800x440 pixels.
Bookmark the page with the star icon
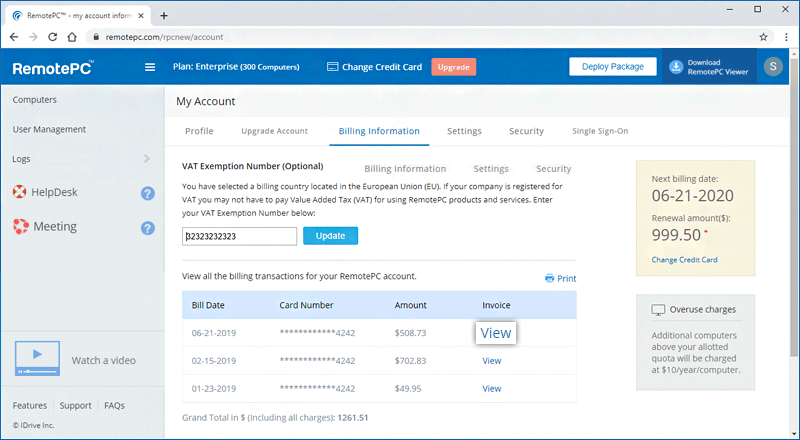click(763, 37)
